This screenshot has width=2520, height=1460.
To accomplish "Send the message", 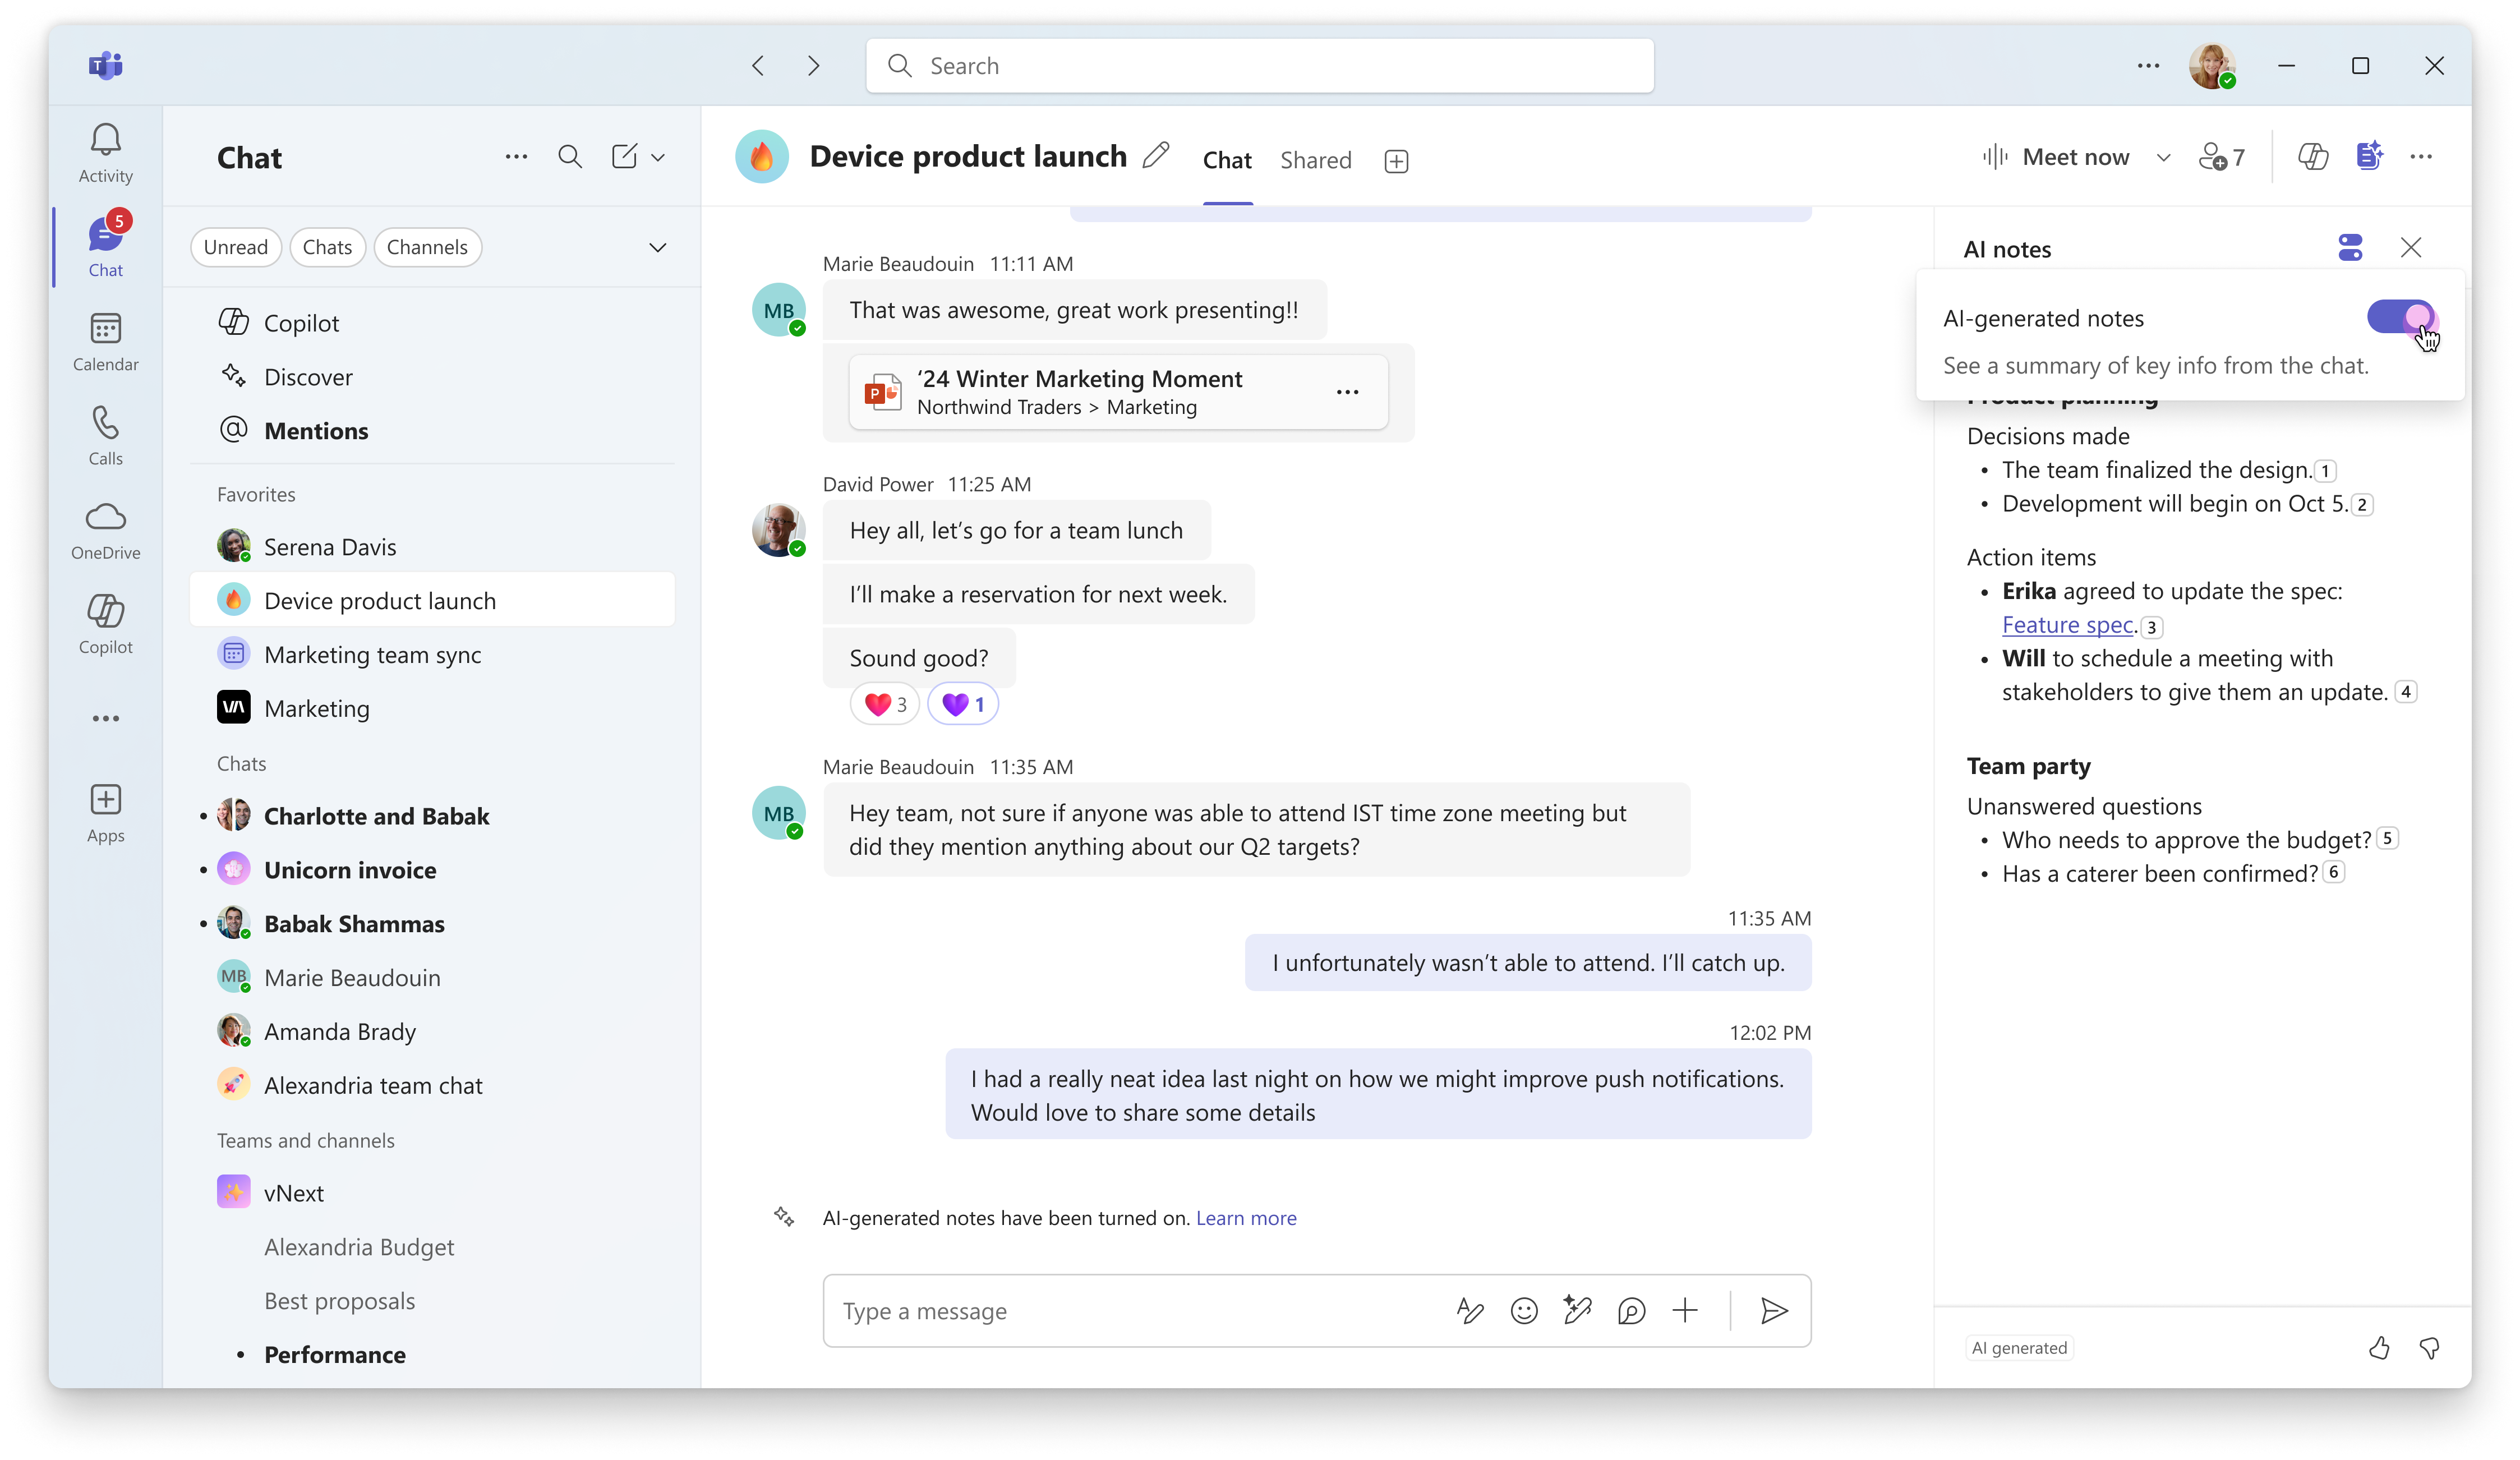I will [x=1774, y=1310].
